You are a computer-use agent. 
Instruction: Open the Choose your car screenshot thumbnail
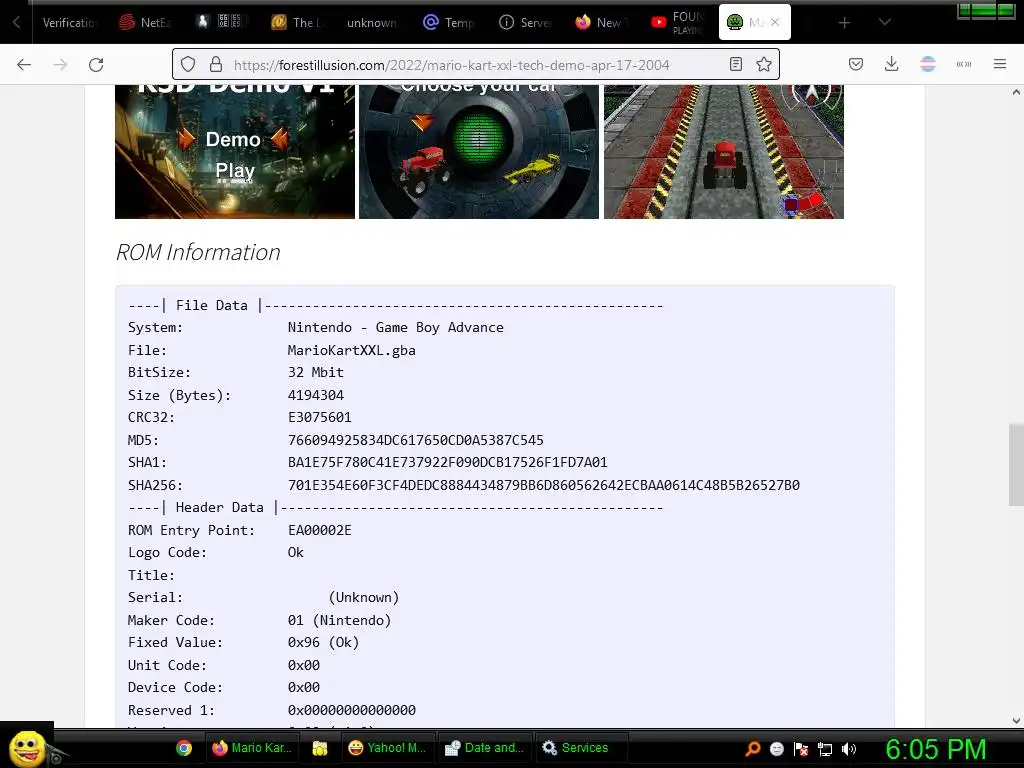point(479,152)
